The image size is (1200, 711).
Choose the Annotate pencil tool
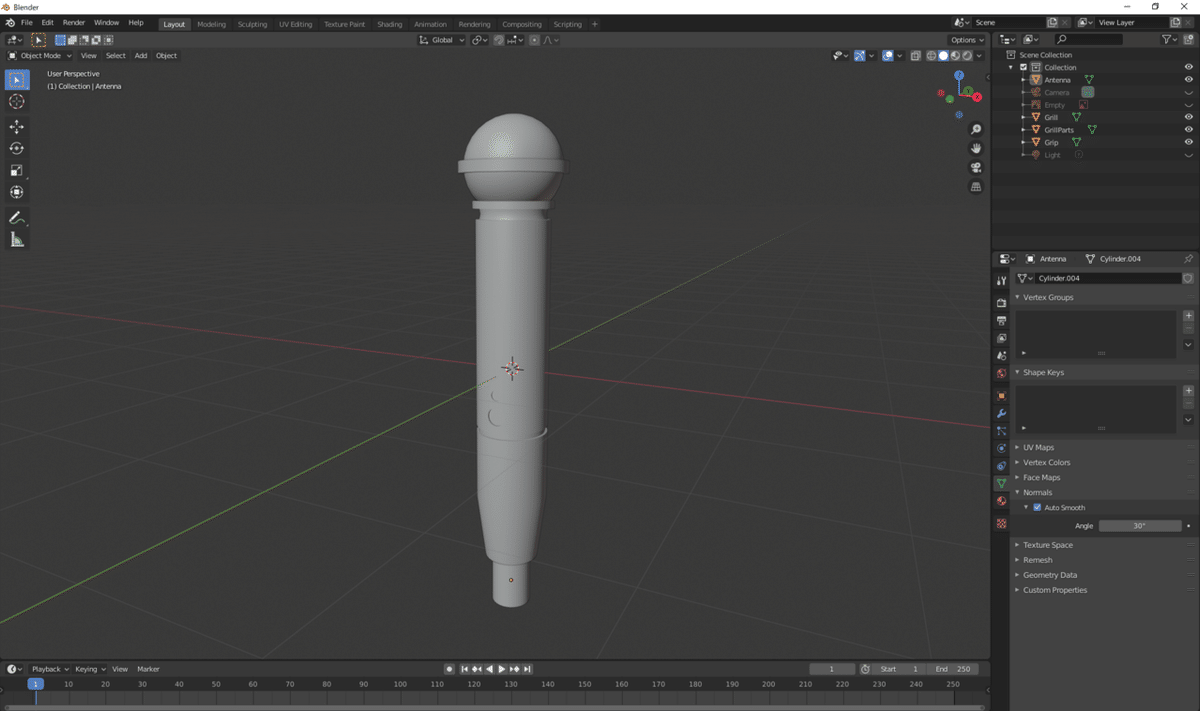tap(17, 218)
